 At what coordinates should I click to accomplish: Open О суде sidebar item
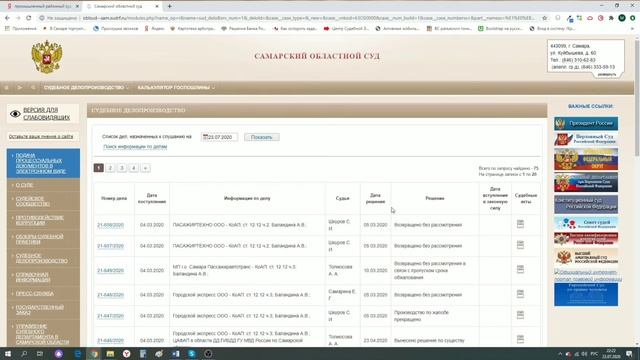(x=24, y=185)
